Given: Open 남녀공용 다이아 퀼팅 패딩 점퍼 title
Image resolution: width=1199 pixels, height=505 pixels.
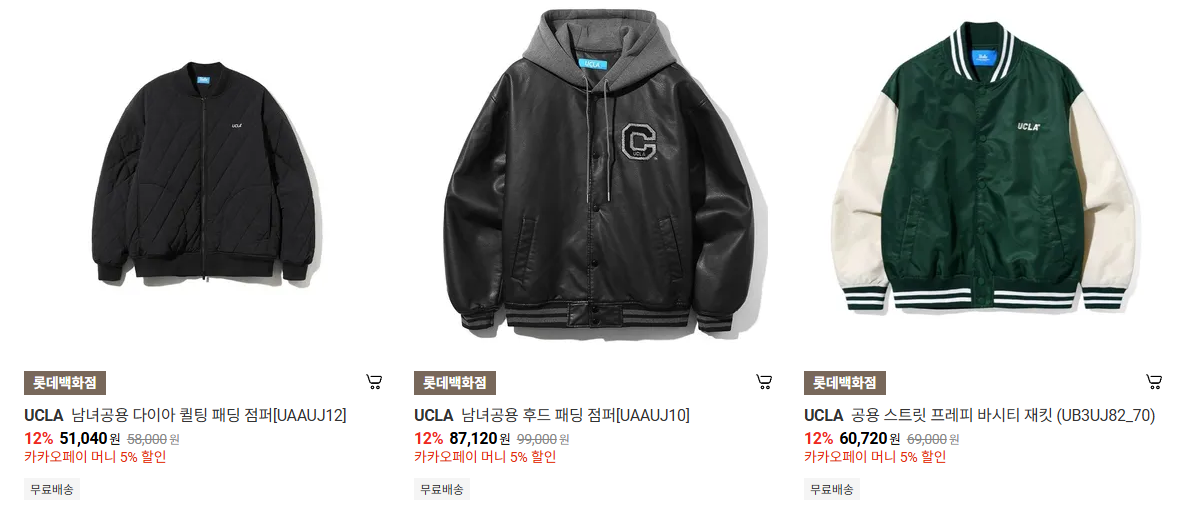Looking at the screenshot, I should (209, 415).
